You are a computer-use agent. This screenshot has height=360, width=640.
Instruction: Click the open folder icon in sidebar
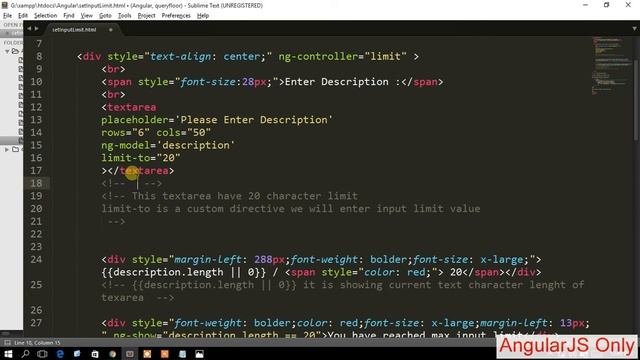click(16, 51)
